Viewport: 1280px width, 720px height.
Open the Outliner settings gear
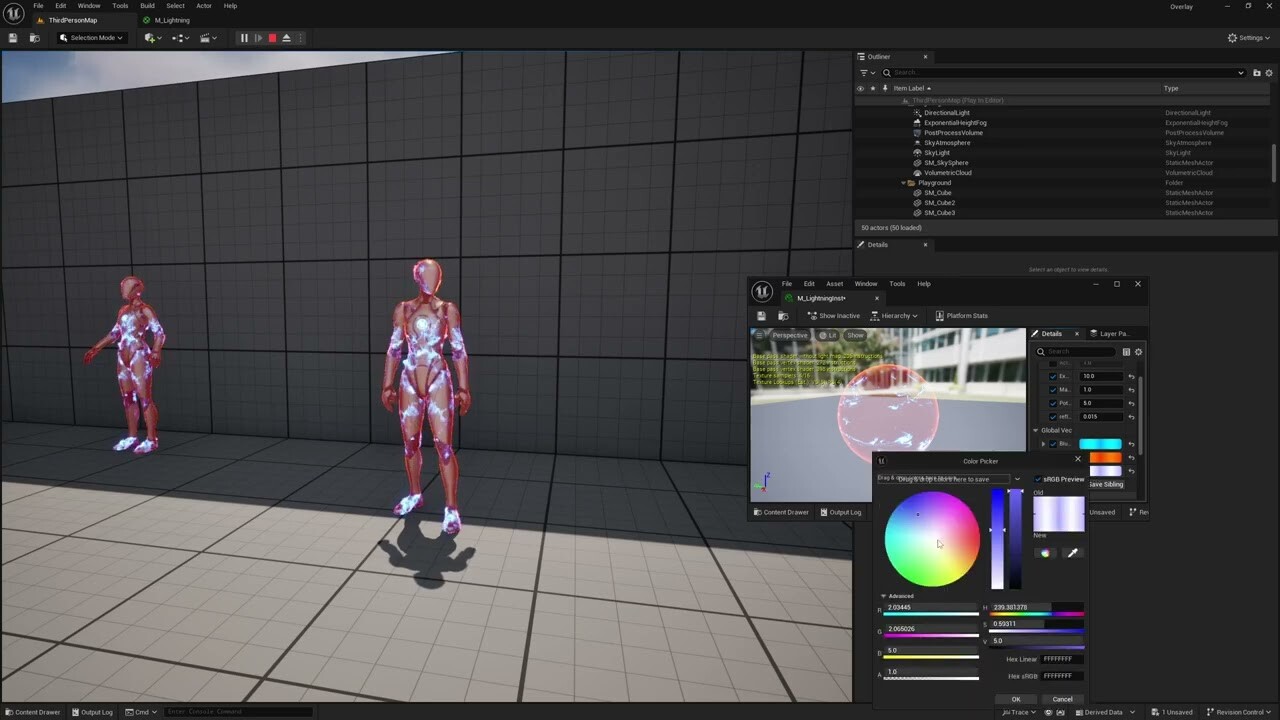click(x=1268, y=73)
